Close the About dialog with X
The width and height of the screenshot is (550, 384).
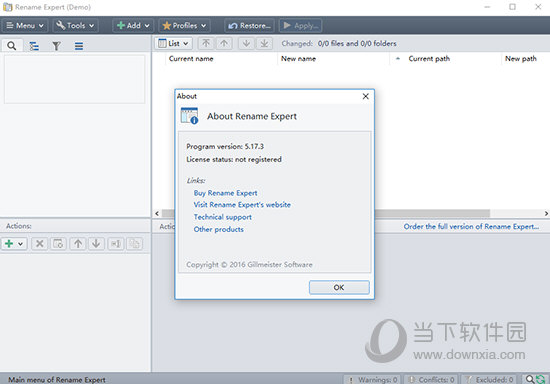365,96
